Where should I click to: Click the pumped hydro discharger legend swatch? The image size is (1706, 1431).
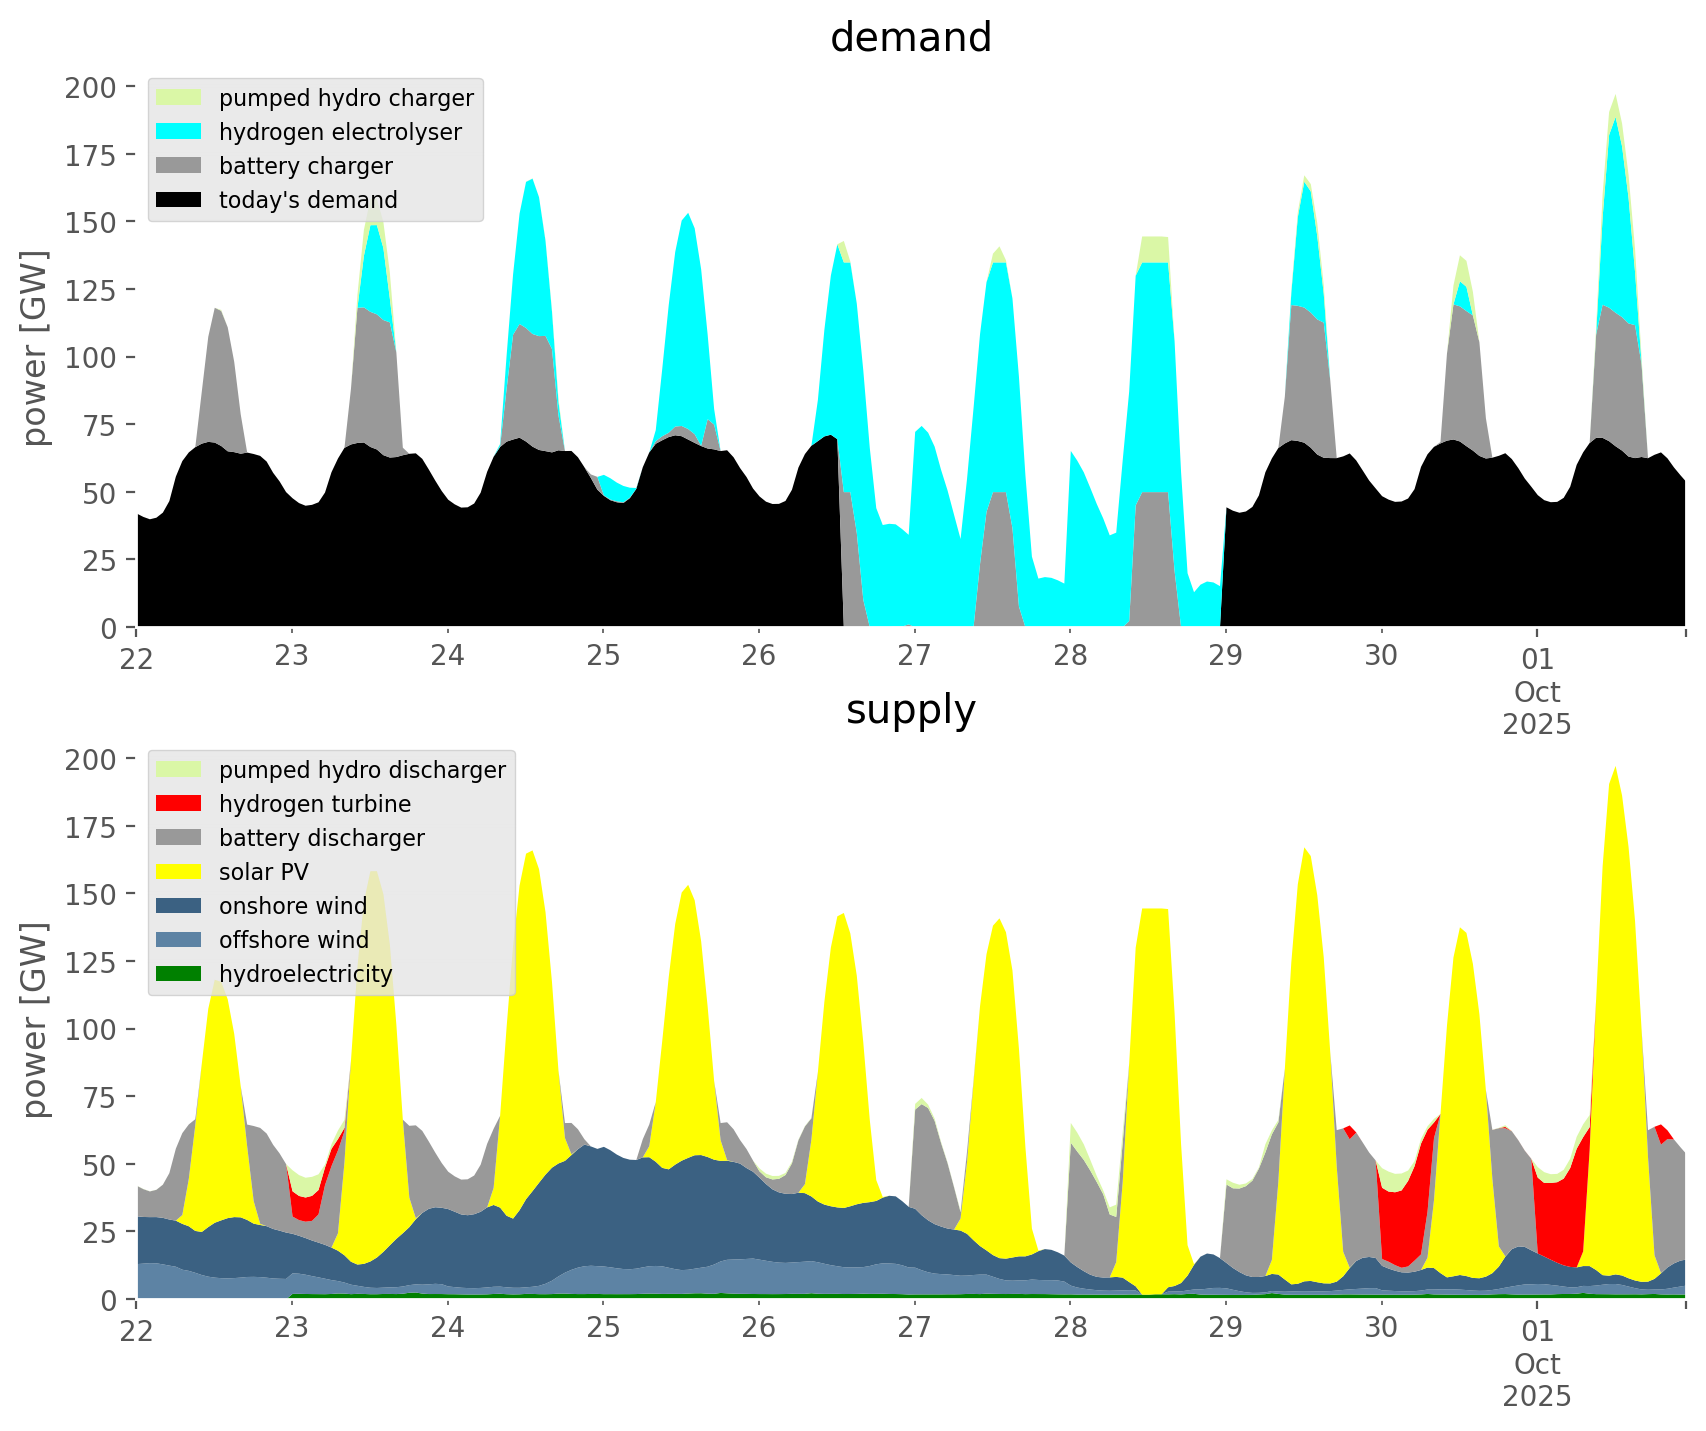[179, 770]
